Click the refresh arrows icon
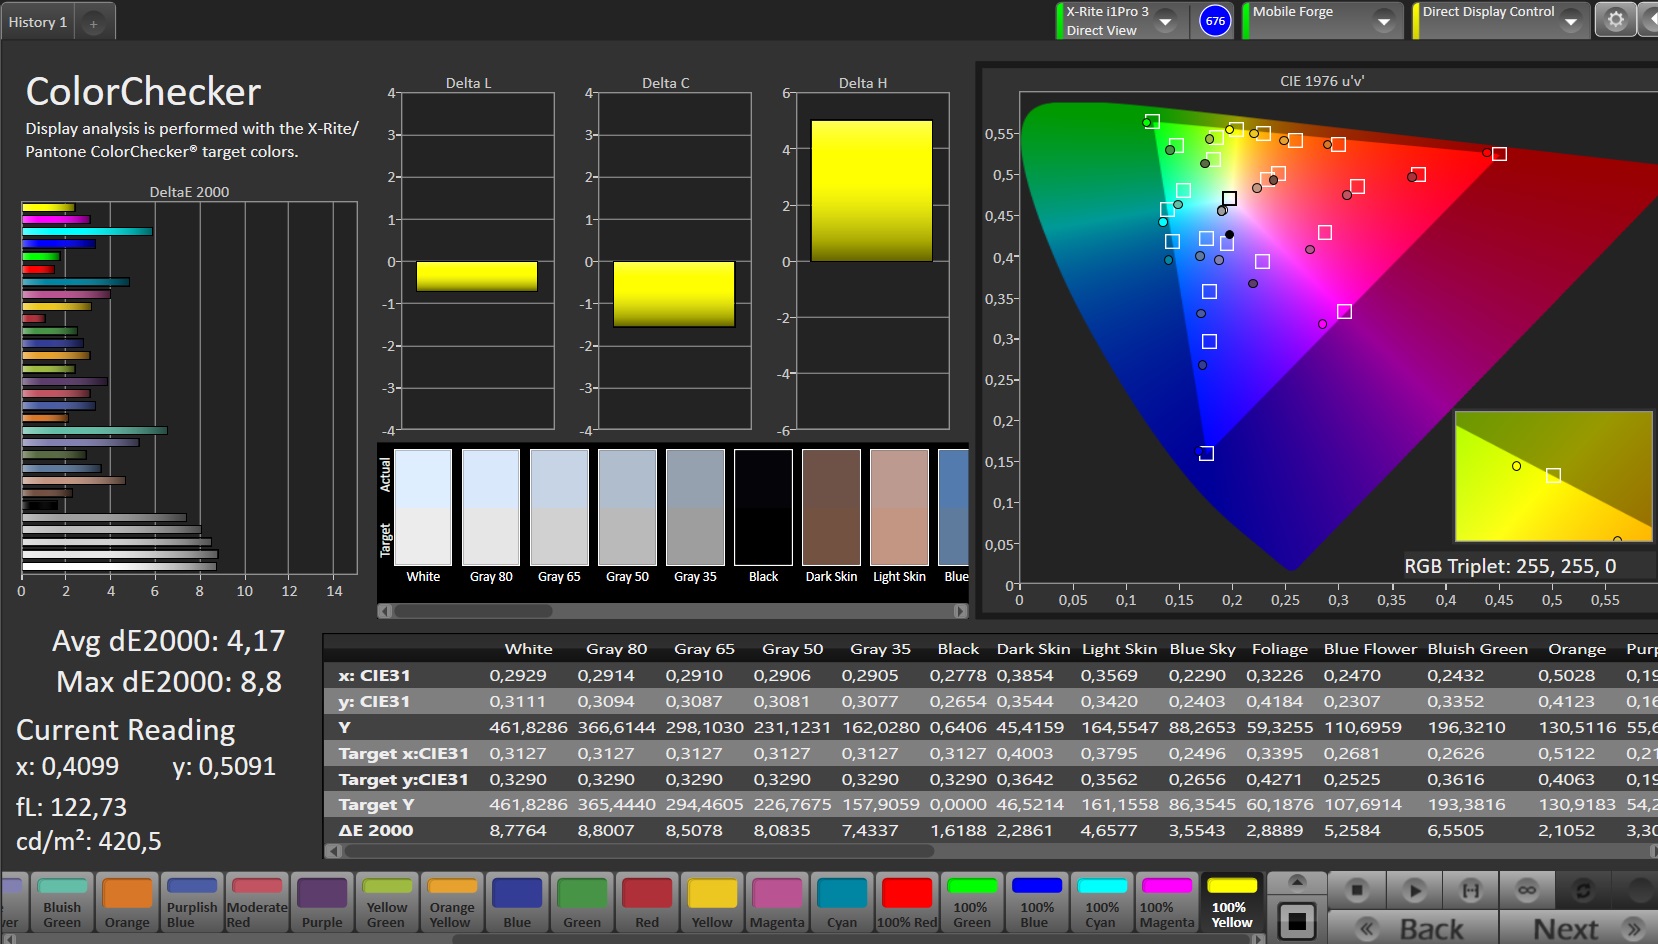1658x944 pixels. pyautogui.click(x=1583, y=889)
